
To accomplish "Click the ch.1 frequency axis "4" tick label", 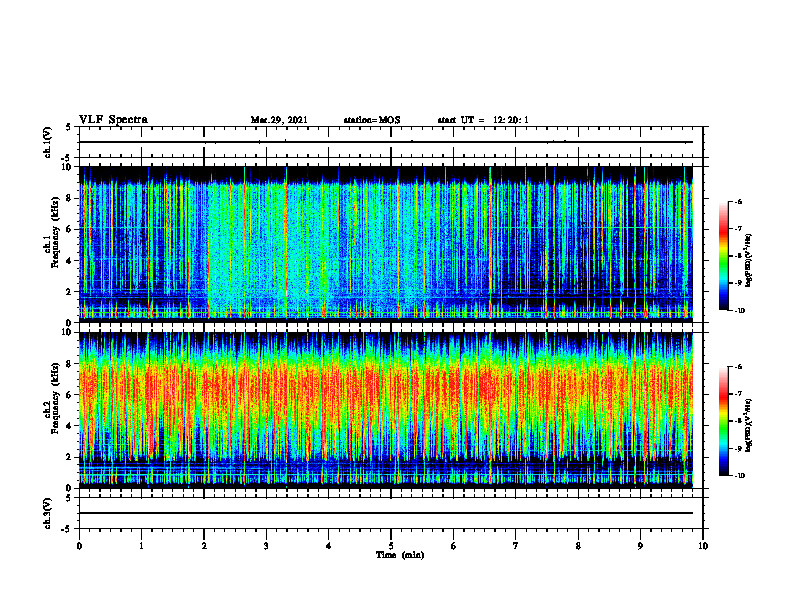I will [70, 261].
